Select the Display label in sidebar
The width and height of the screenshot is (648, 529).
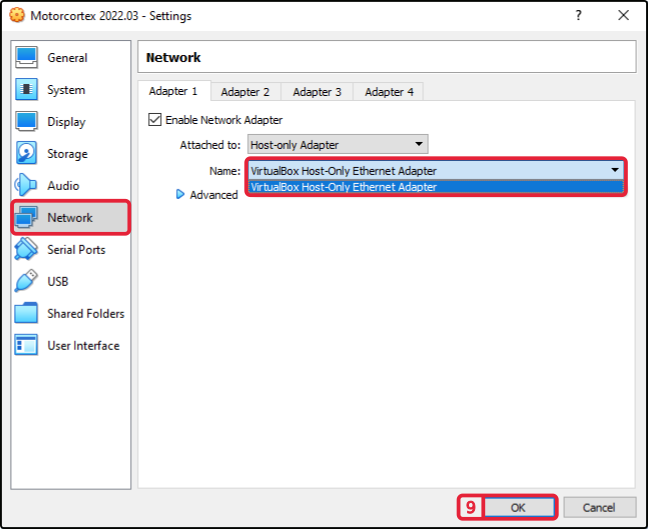(66, 122)
